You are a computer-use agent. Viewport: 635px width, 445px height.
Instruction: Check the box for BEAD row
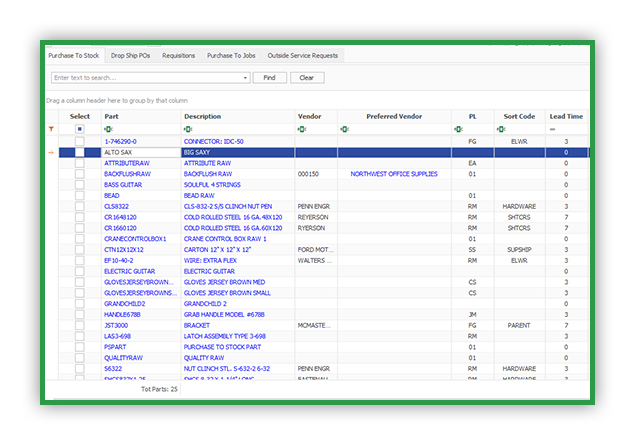[x=80, y=196]
